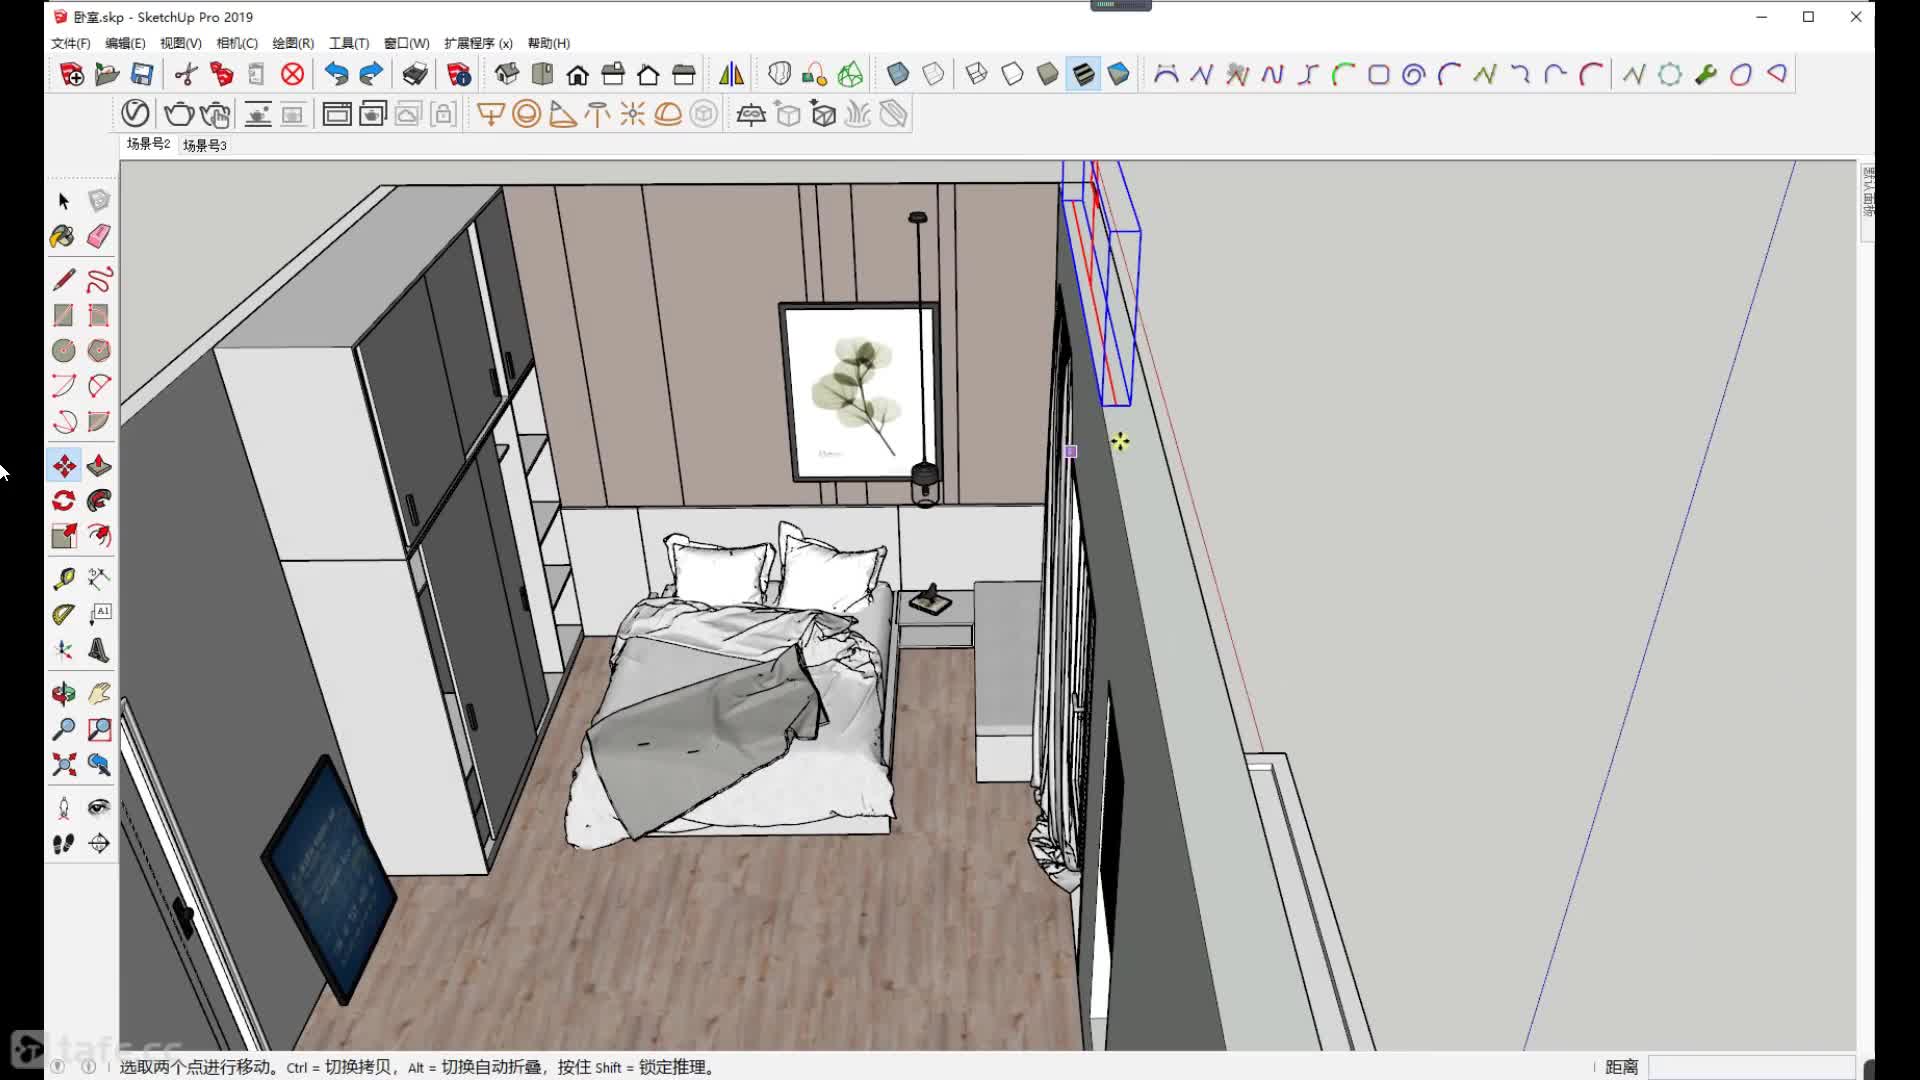Switch to iso view
The height and width of the screenshot is (1080, 1920).
506,74
